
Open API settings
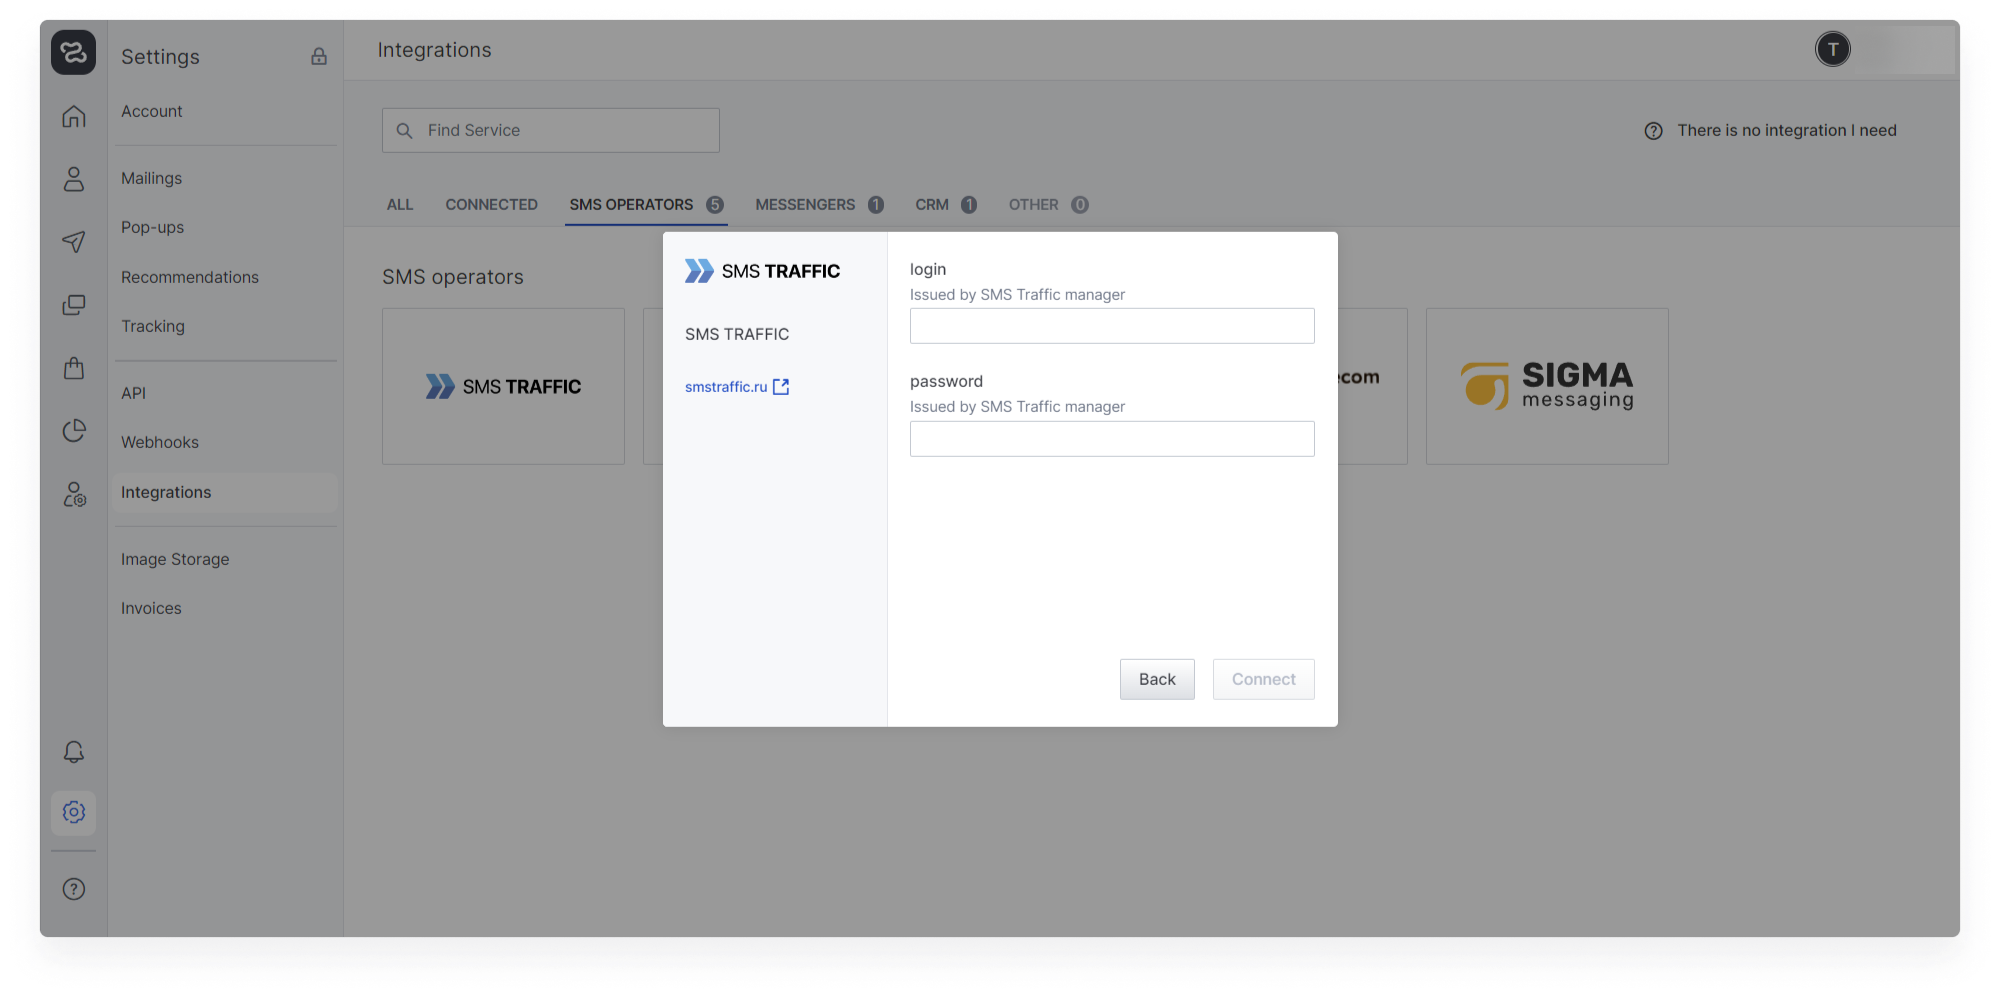coord(134,393)
